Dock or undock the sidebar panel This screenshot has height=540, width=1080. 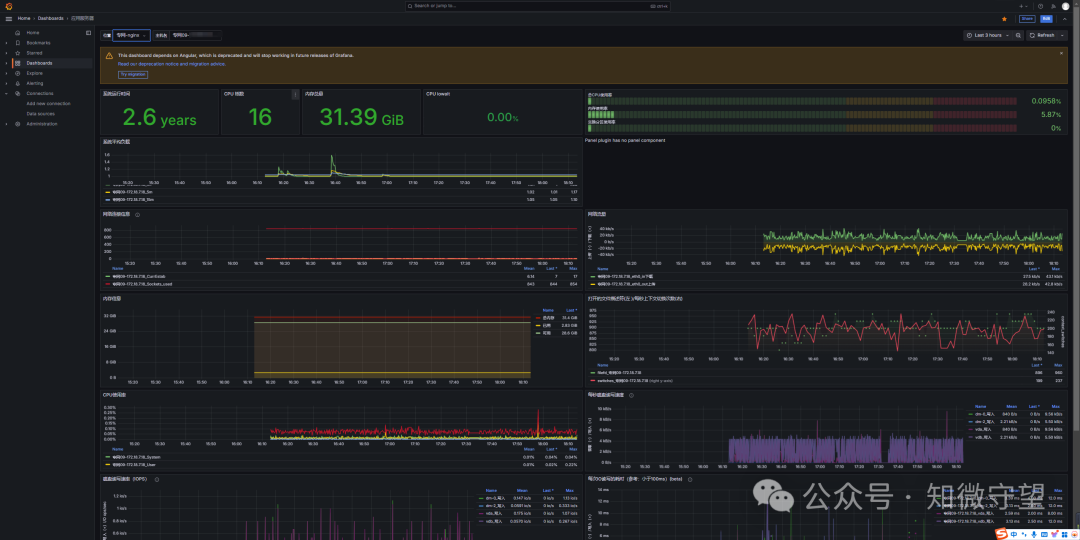(88, 32)
